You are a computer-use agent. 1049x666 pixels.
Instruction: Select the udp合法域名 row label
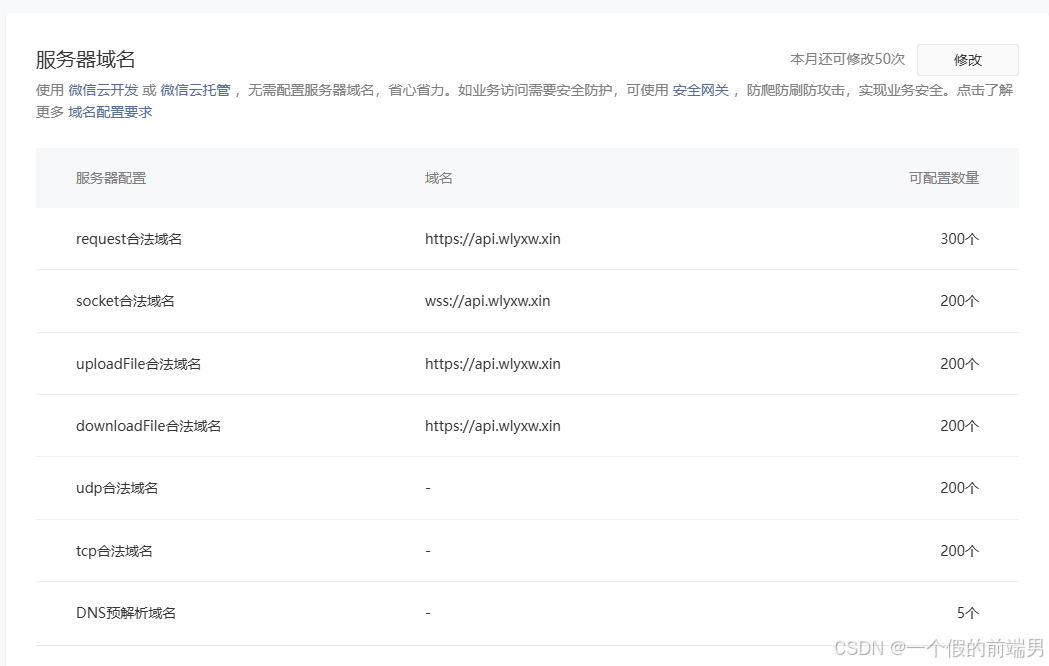117,489
